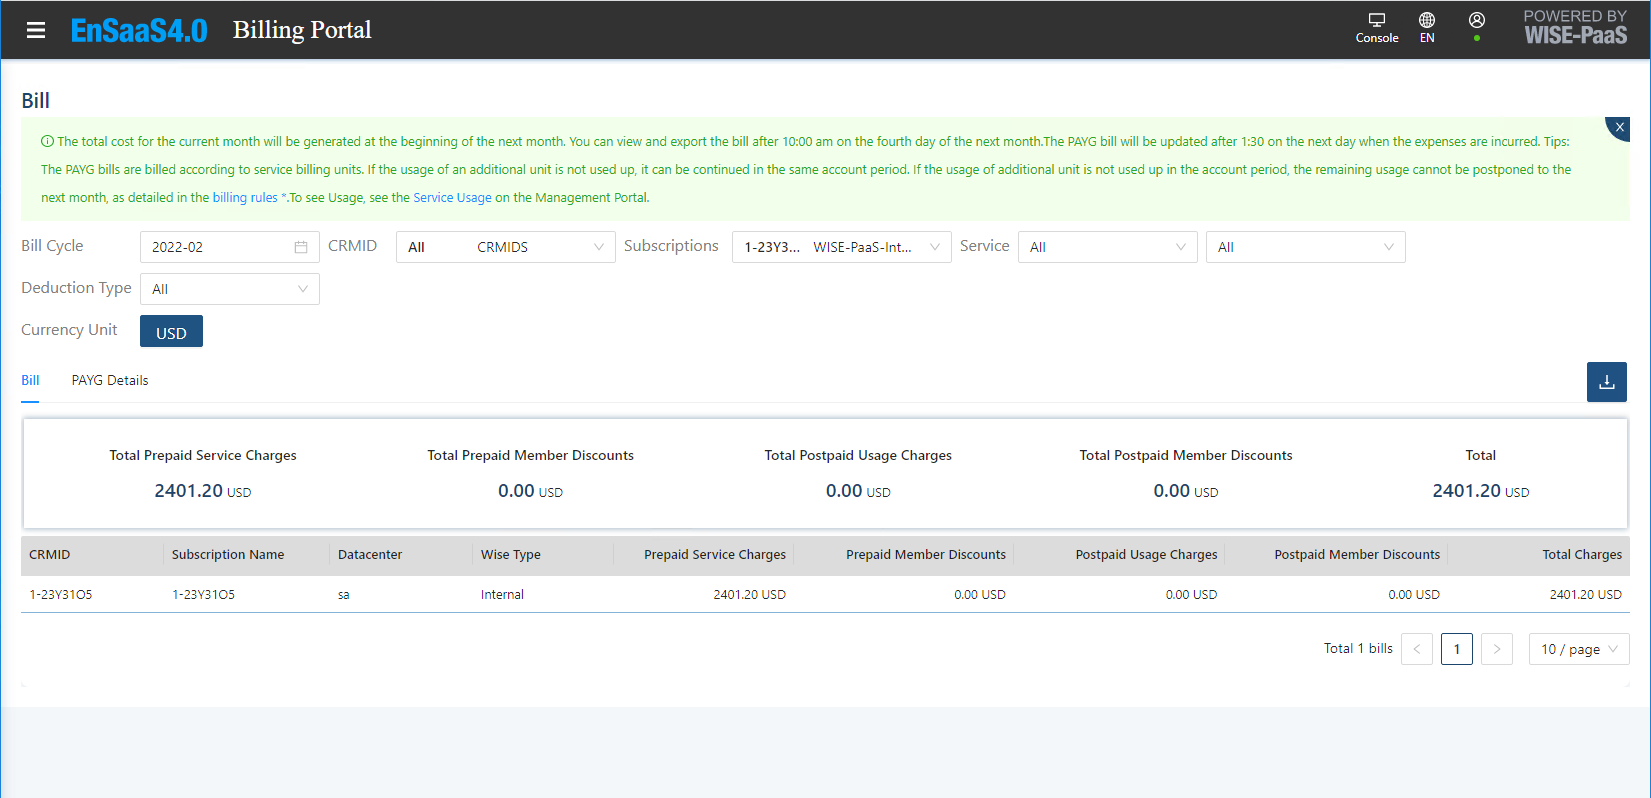
Task: Open the second Service filter dropdown
Action: click(1306, 247)
